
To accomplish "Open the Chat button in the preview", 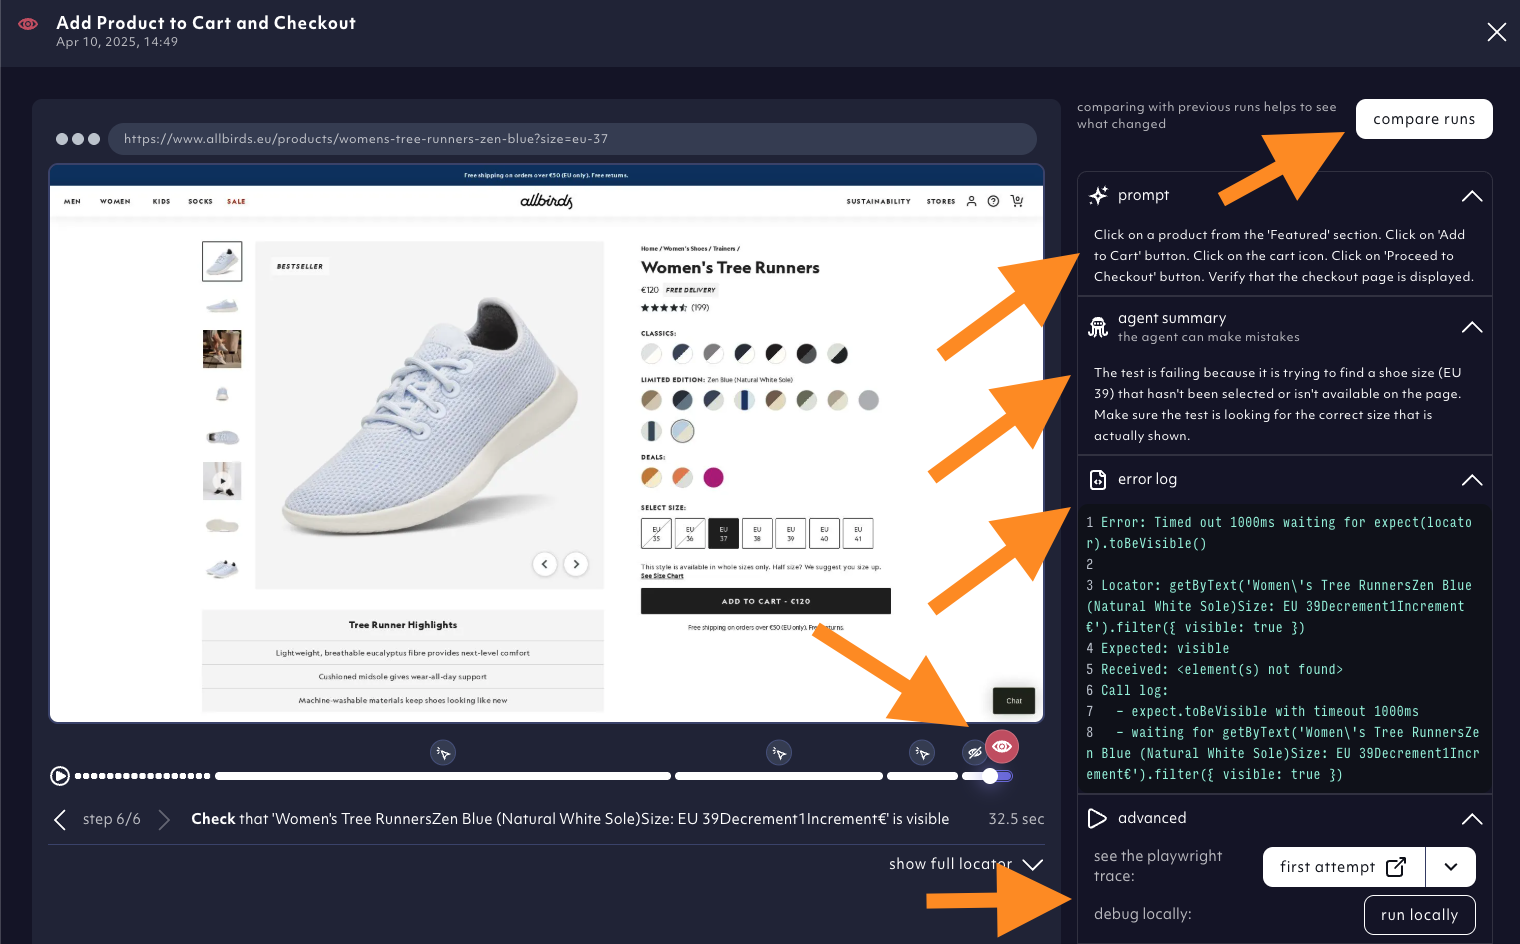I will (1014, 701).
